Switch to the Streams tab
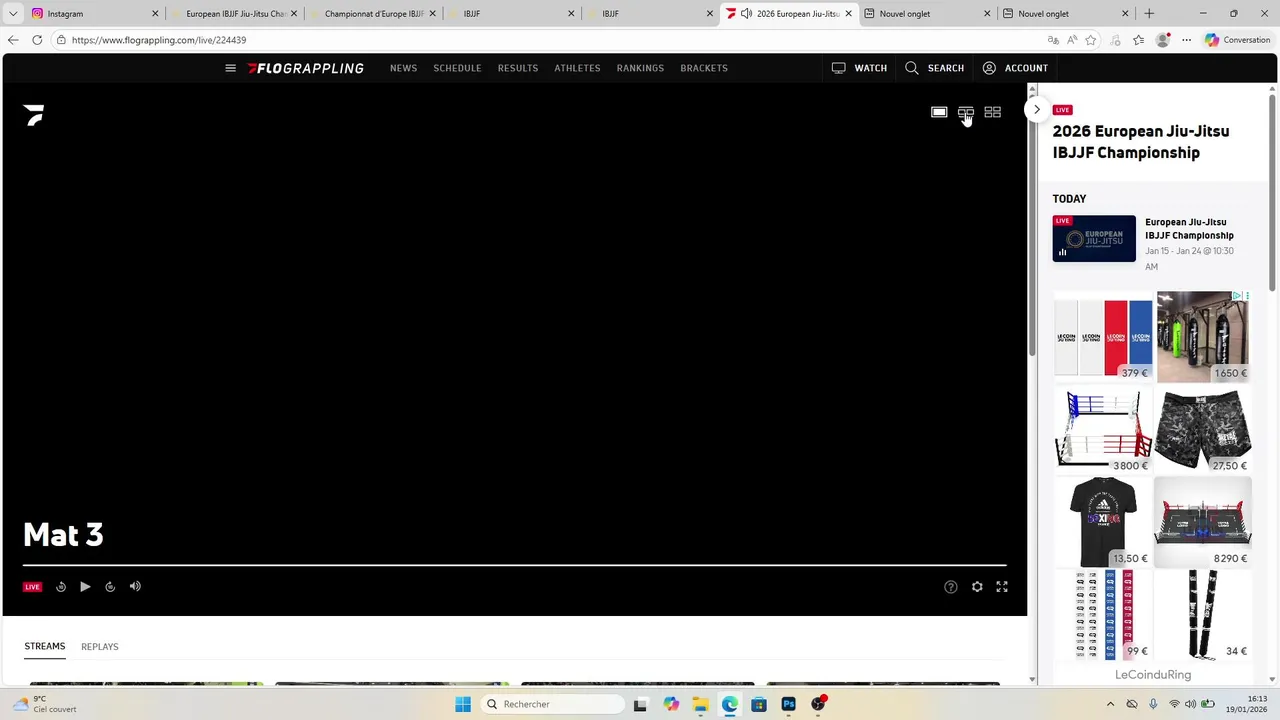The image size is (1280, 720). point(45,646)
